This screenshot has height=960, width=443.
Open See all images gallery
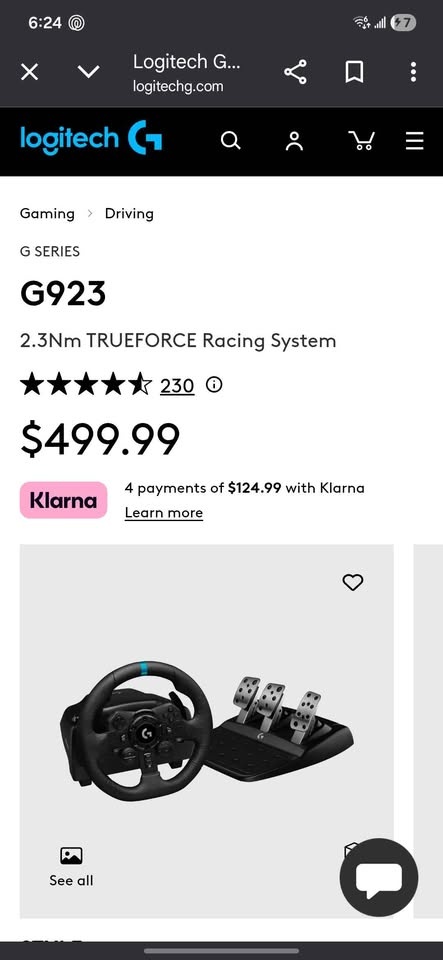click(x=71, y=867)
